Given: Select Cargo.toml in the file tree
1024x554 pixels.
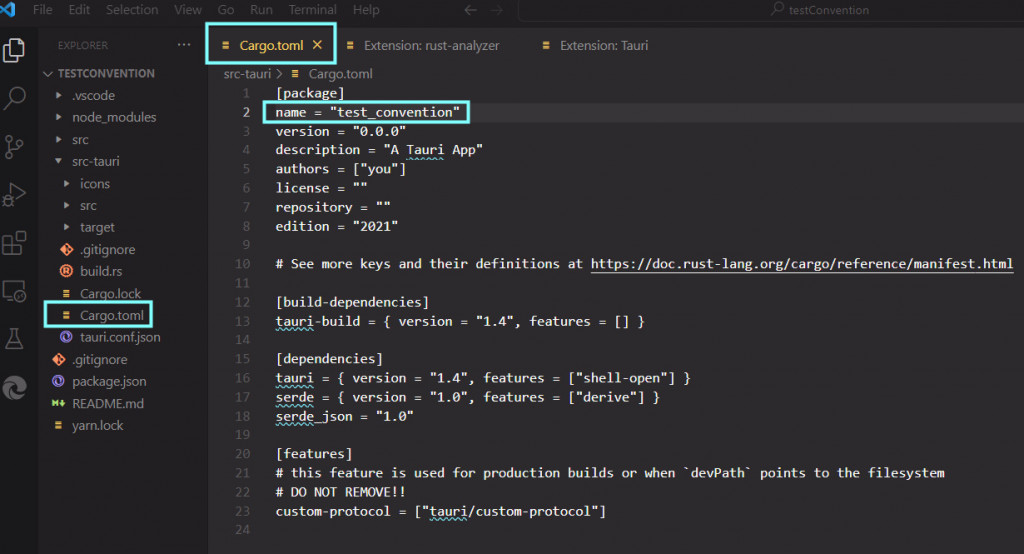Looking at the screenshot, I should coord(112,315).
